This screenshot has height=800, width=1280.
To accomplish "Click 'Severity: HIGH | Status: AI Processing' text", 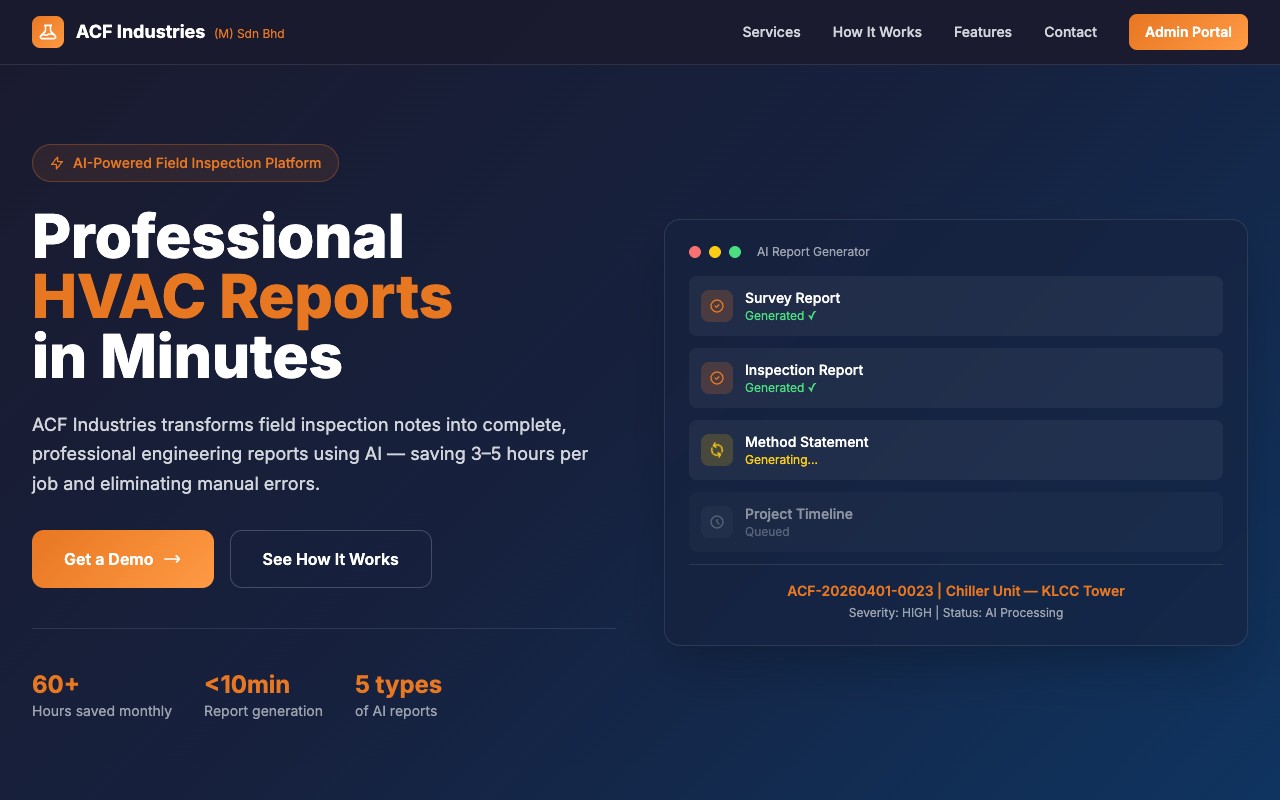I will click(x=956, y=613).
